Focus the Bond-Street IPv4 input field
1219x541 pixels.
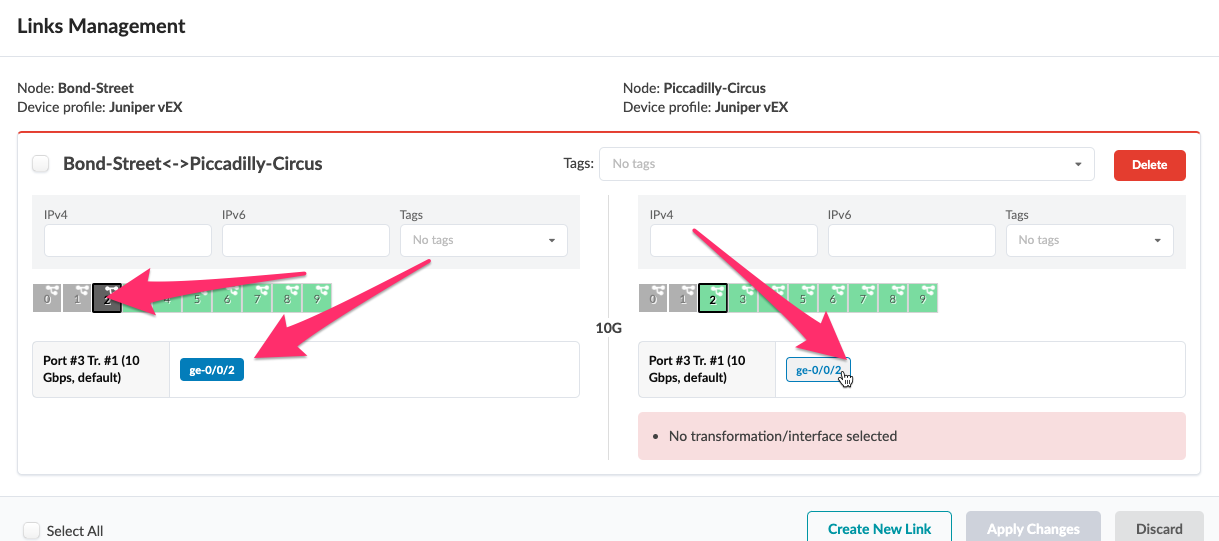point(128,240)
